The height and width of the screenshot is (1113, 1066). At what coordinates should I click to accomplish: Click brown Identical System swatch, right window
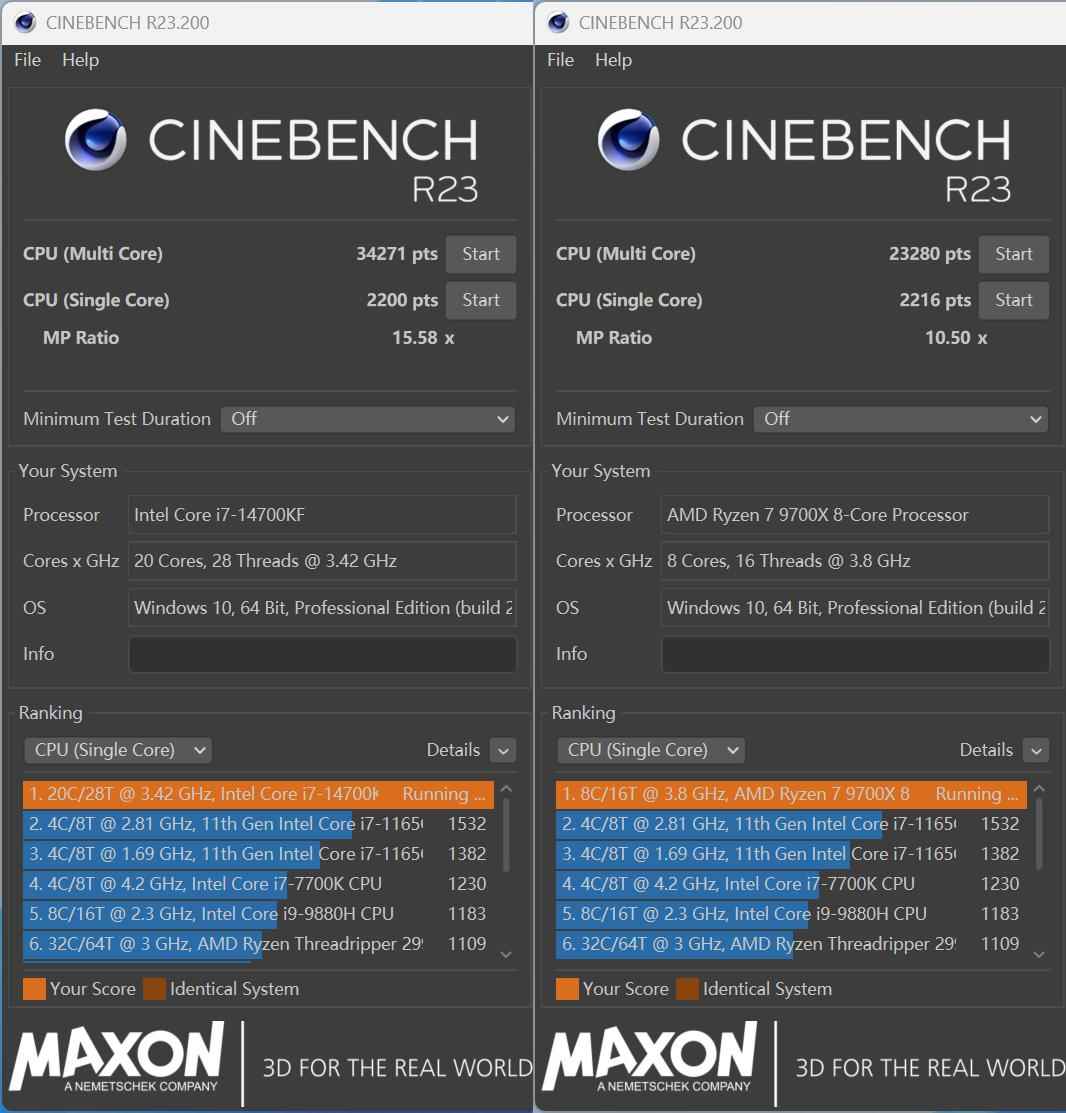coord(687,989)
